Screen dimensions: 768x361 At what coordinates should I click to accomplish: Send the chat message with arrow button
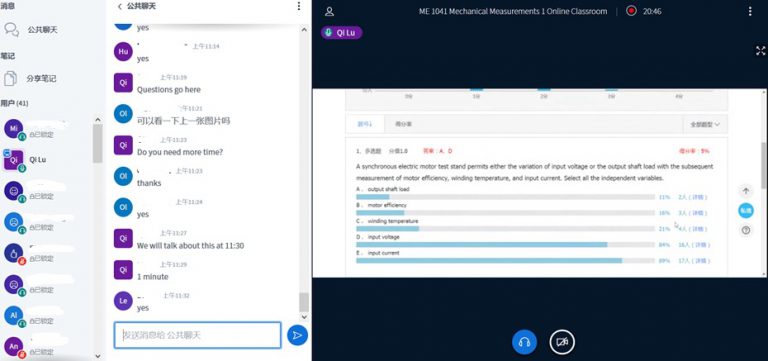297,335
